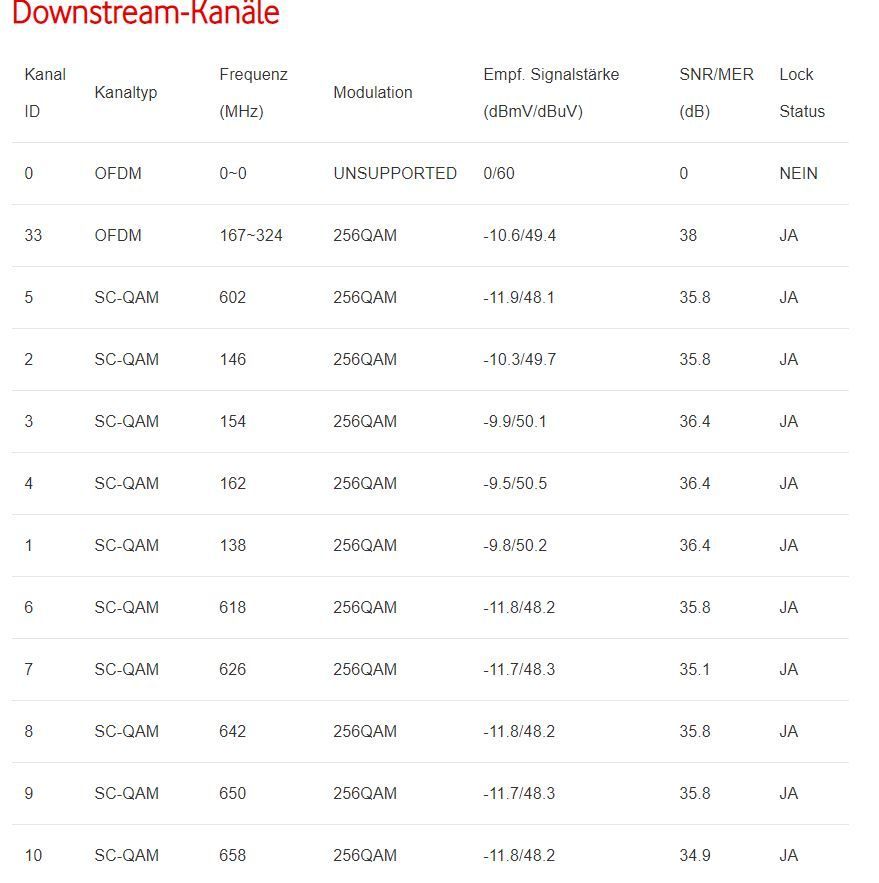This screenshot has width=879, height=883.
Task: Click the Lock Status column header
Action: coord(802,92)
